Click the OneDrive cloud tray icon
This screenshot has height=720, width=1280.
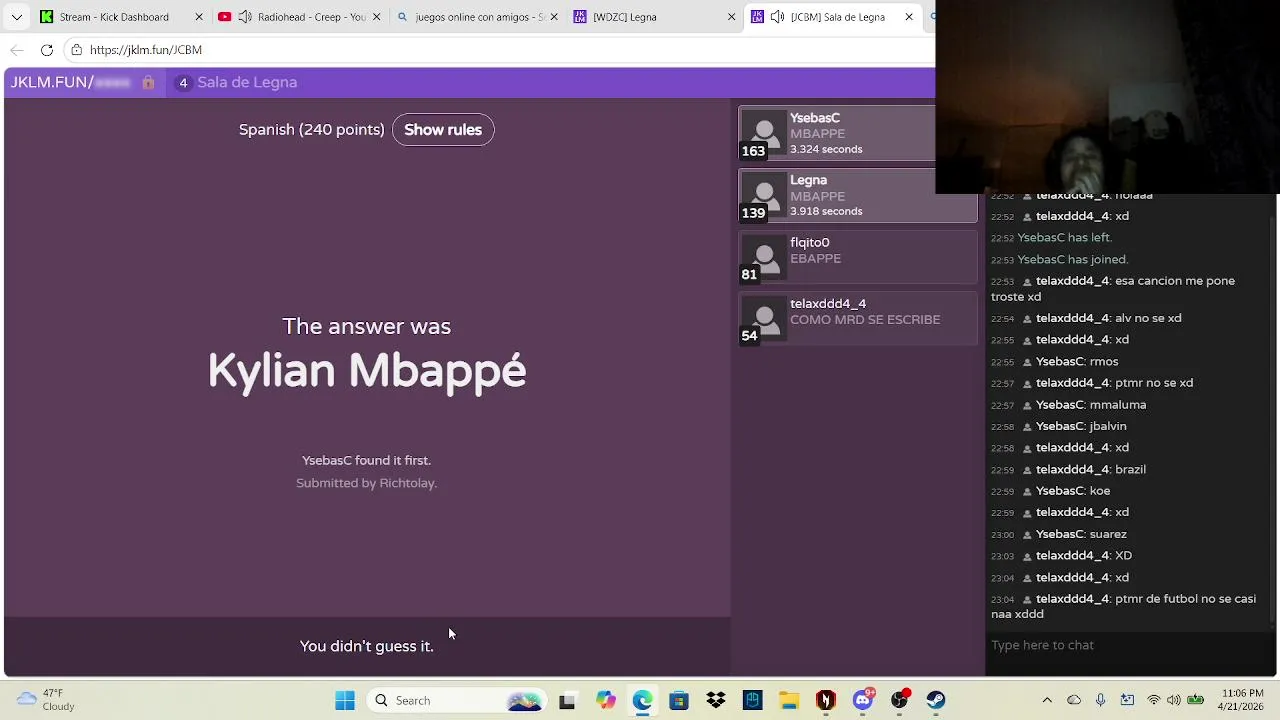point(1074,700)
